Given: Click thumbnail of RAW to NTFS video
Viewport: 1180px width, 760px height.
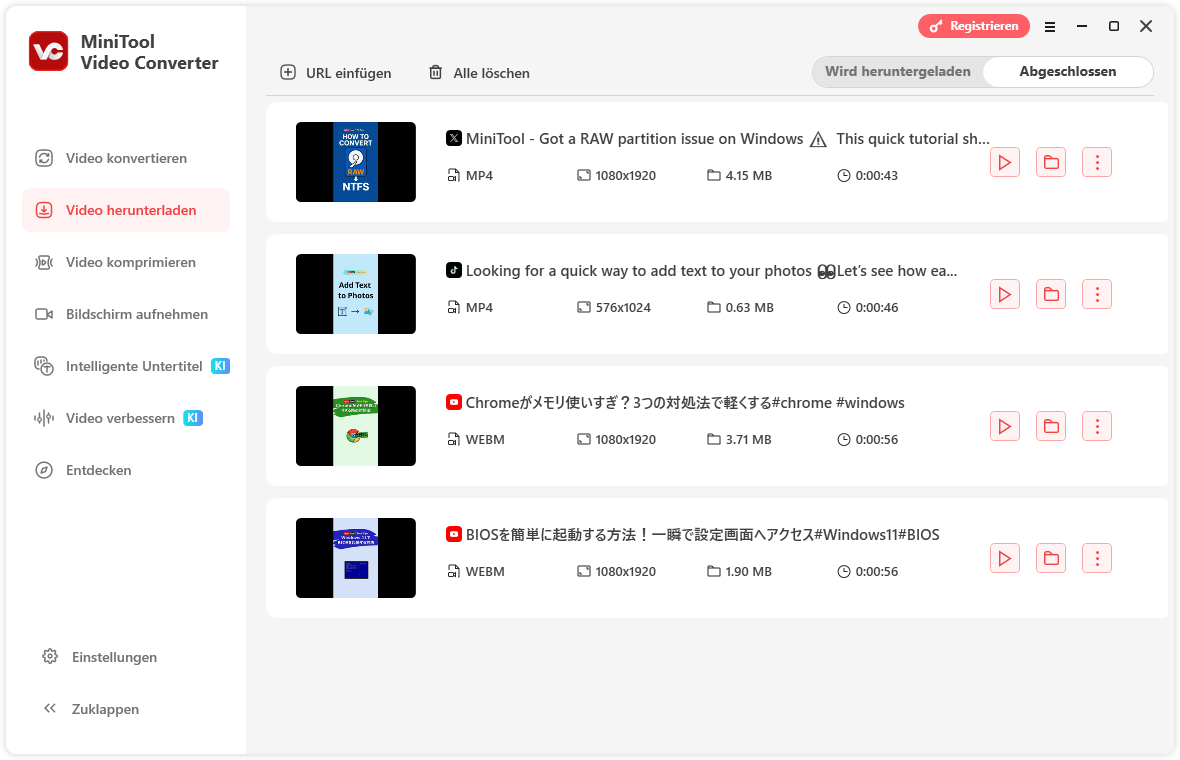Looking at the screenshot, I should tap(355, 162).
